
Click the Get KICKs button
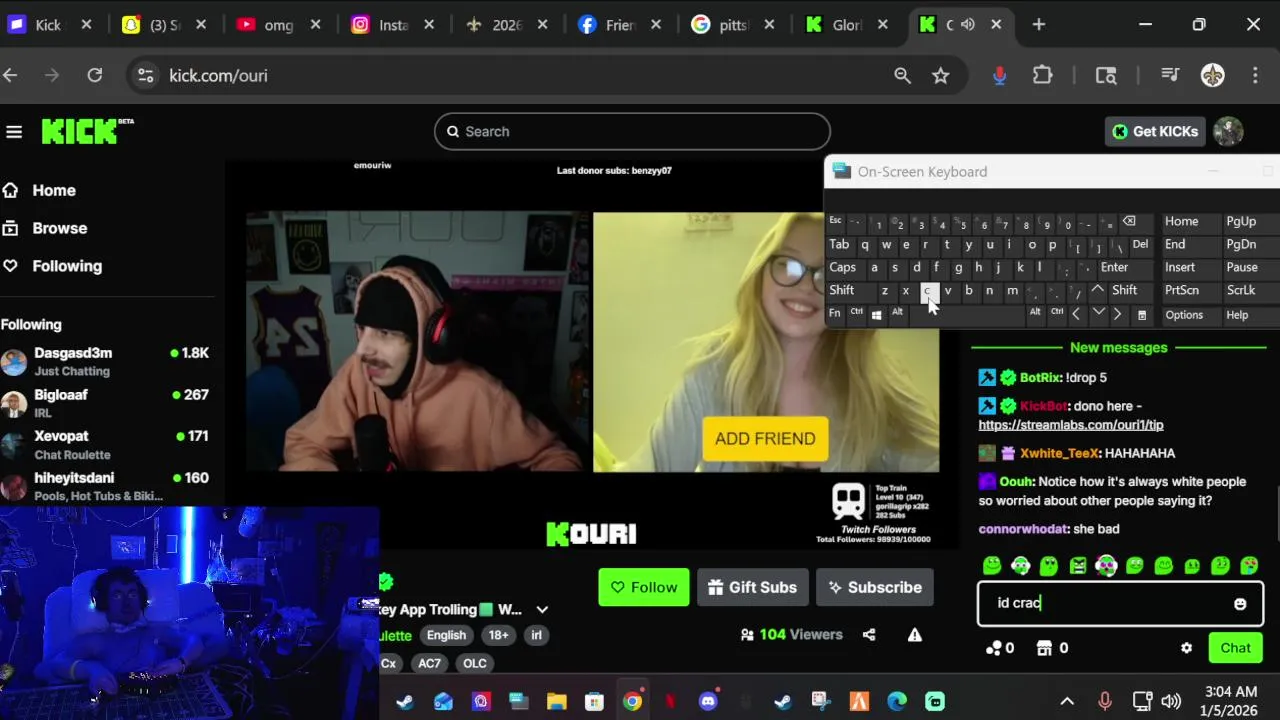[x=1155, y=131]
